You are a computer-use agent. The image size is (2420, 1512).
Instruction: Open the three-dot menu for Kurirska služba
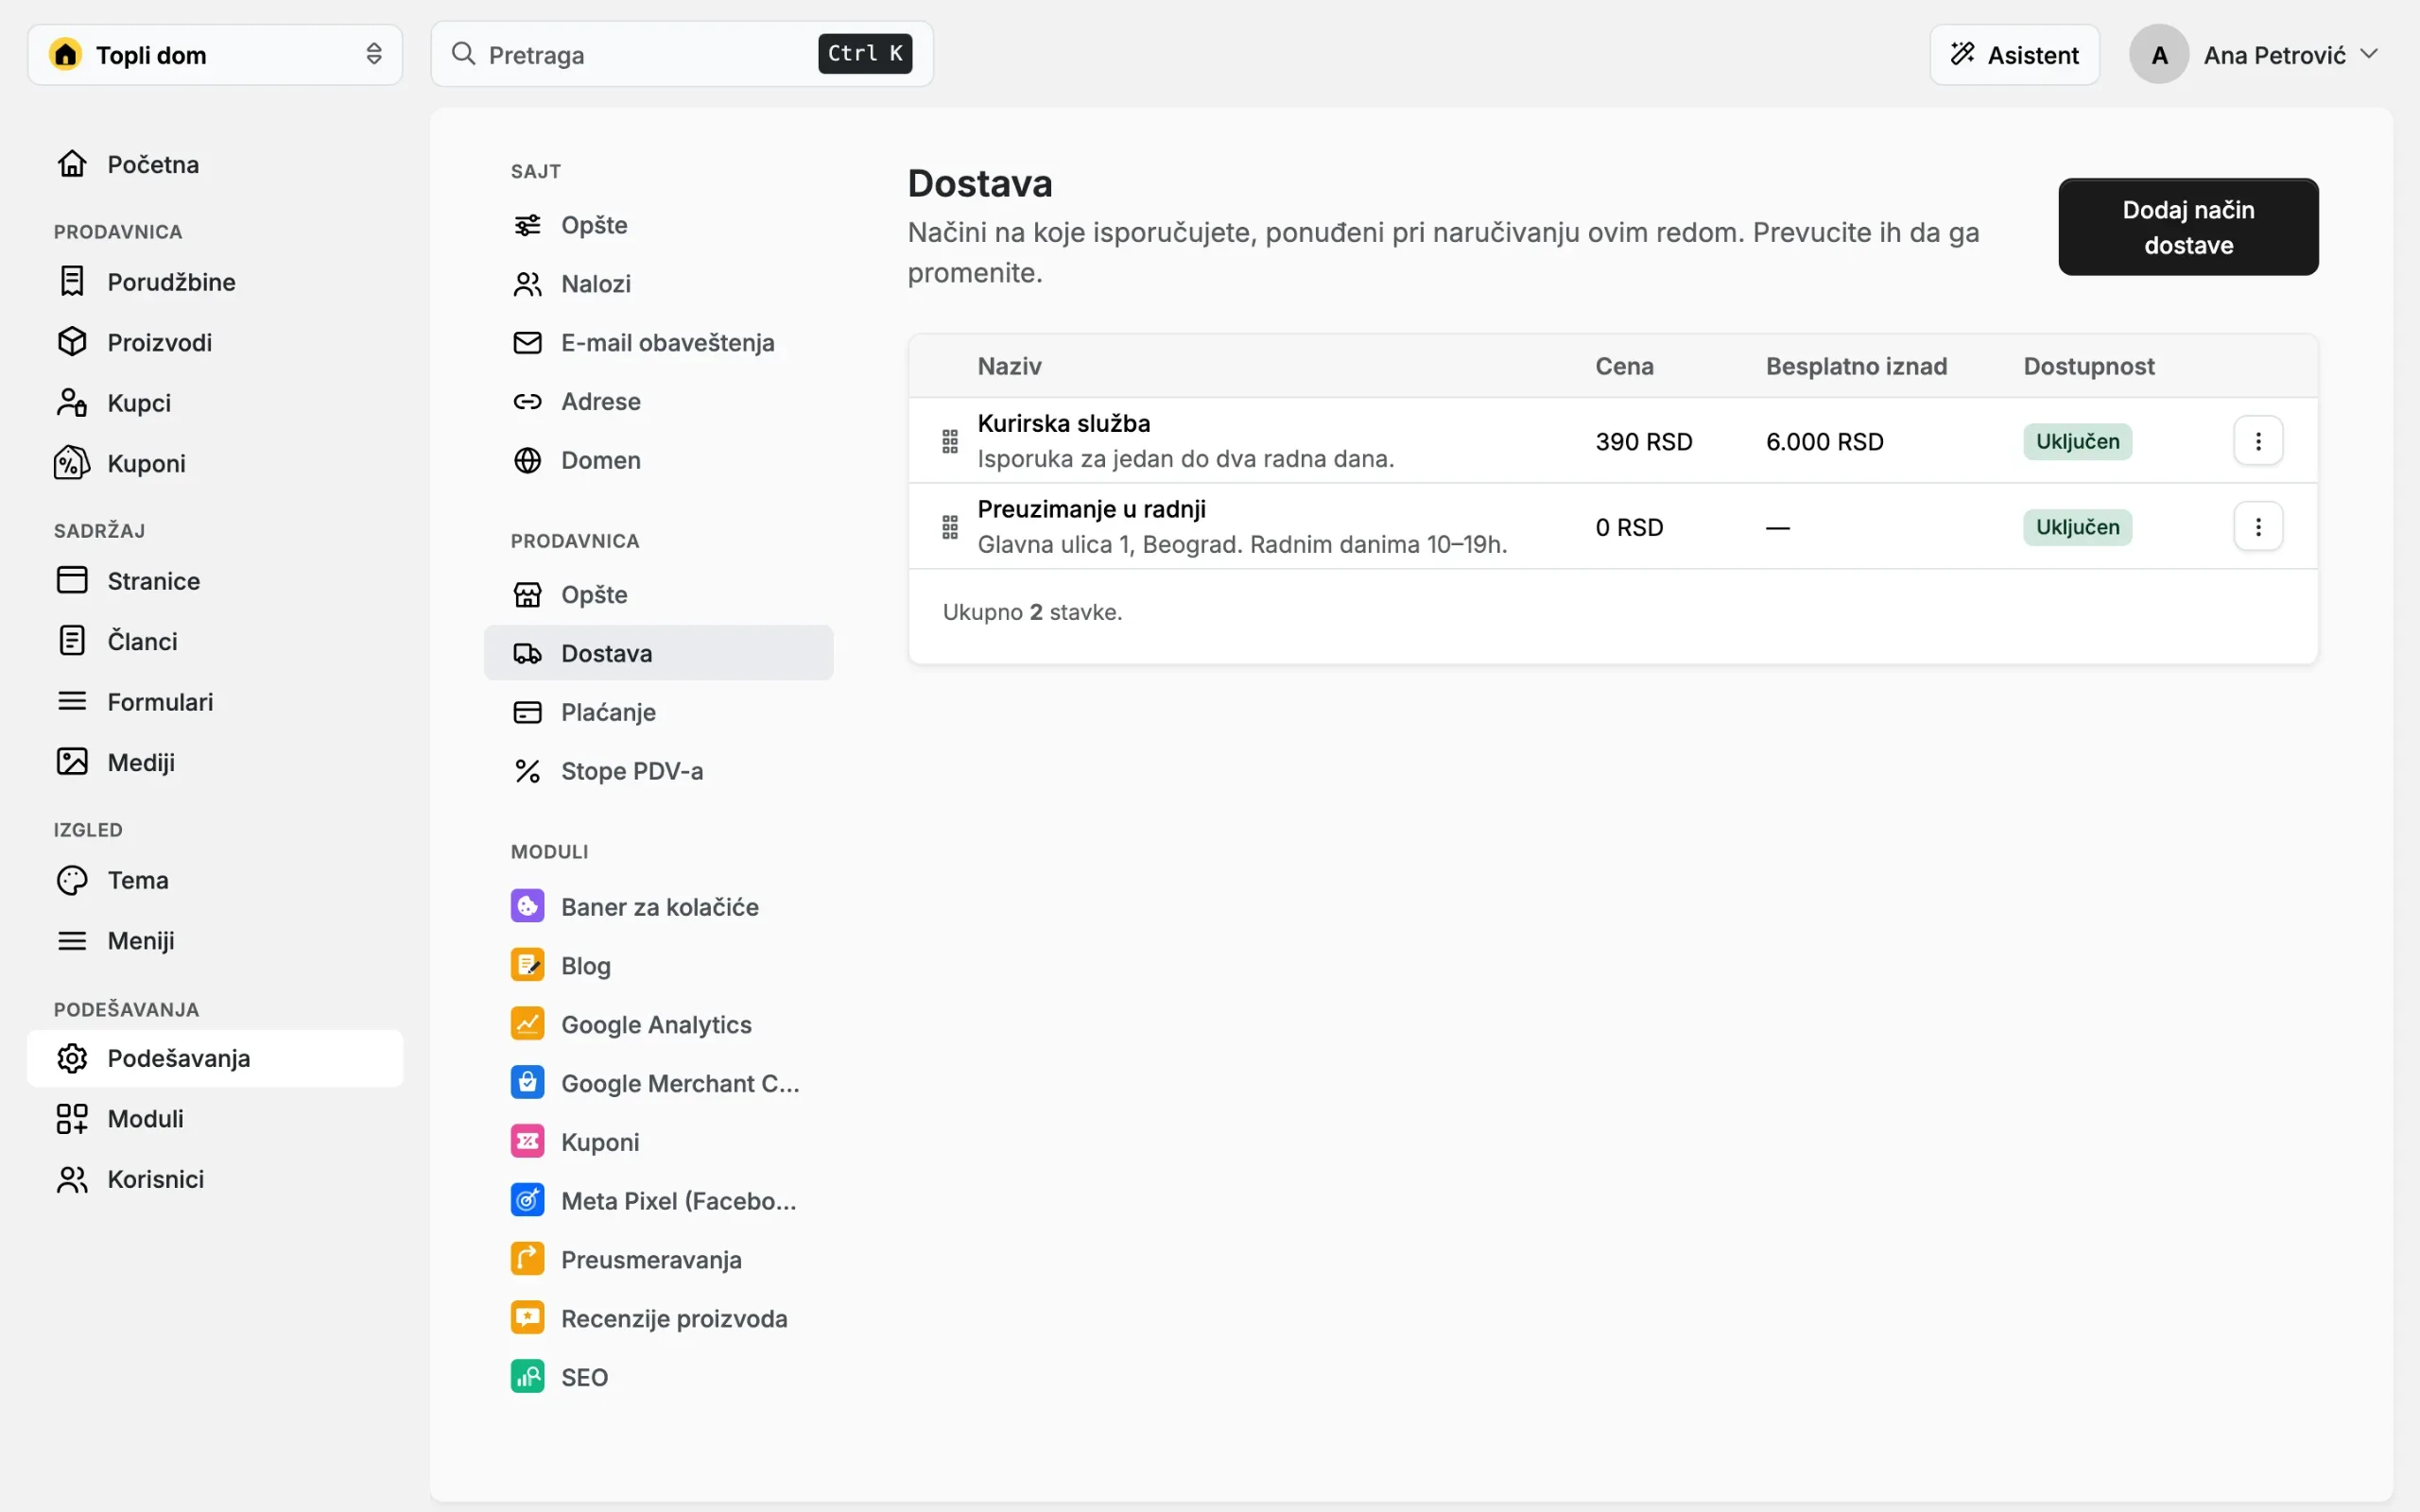pos(2257,441)
